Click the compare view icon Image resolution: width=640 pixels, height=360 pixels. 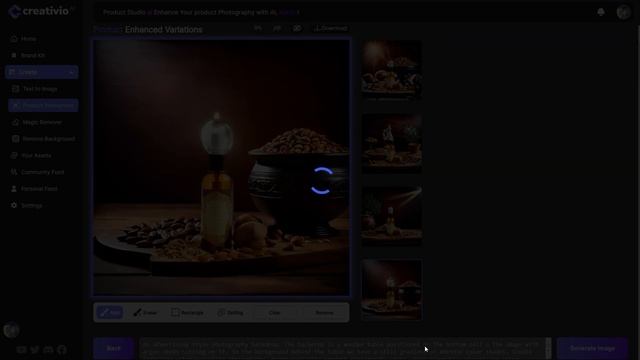[297, 28]
